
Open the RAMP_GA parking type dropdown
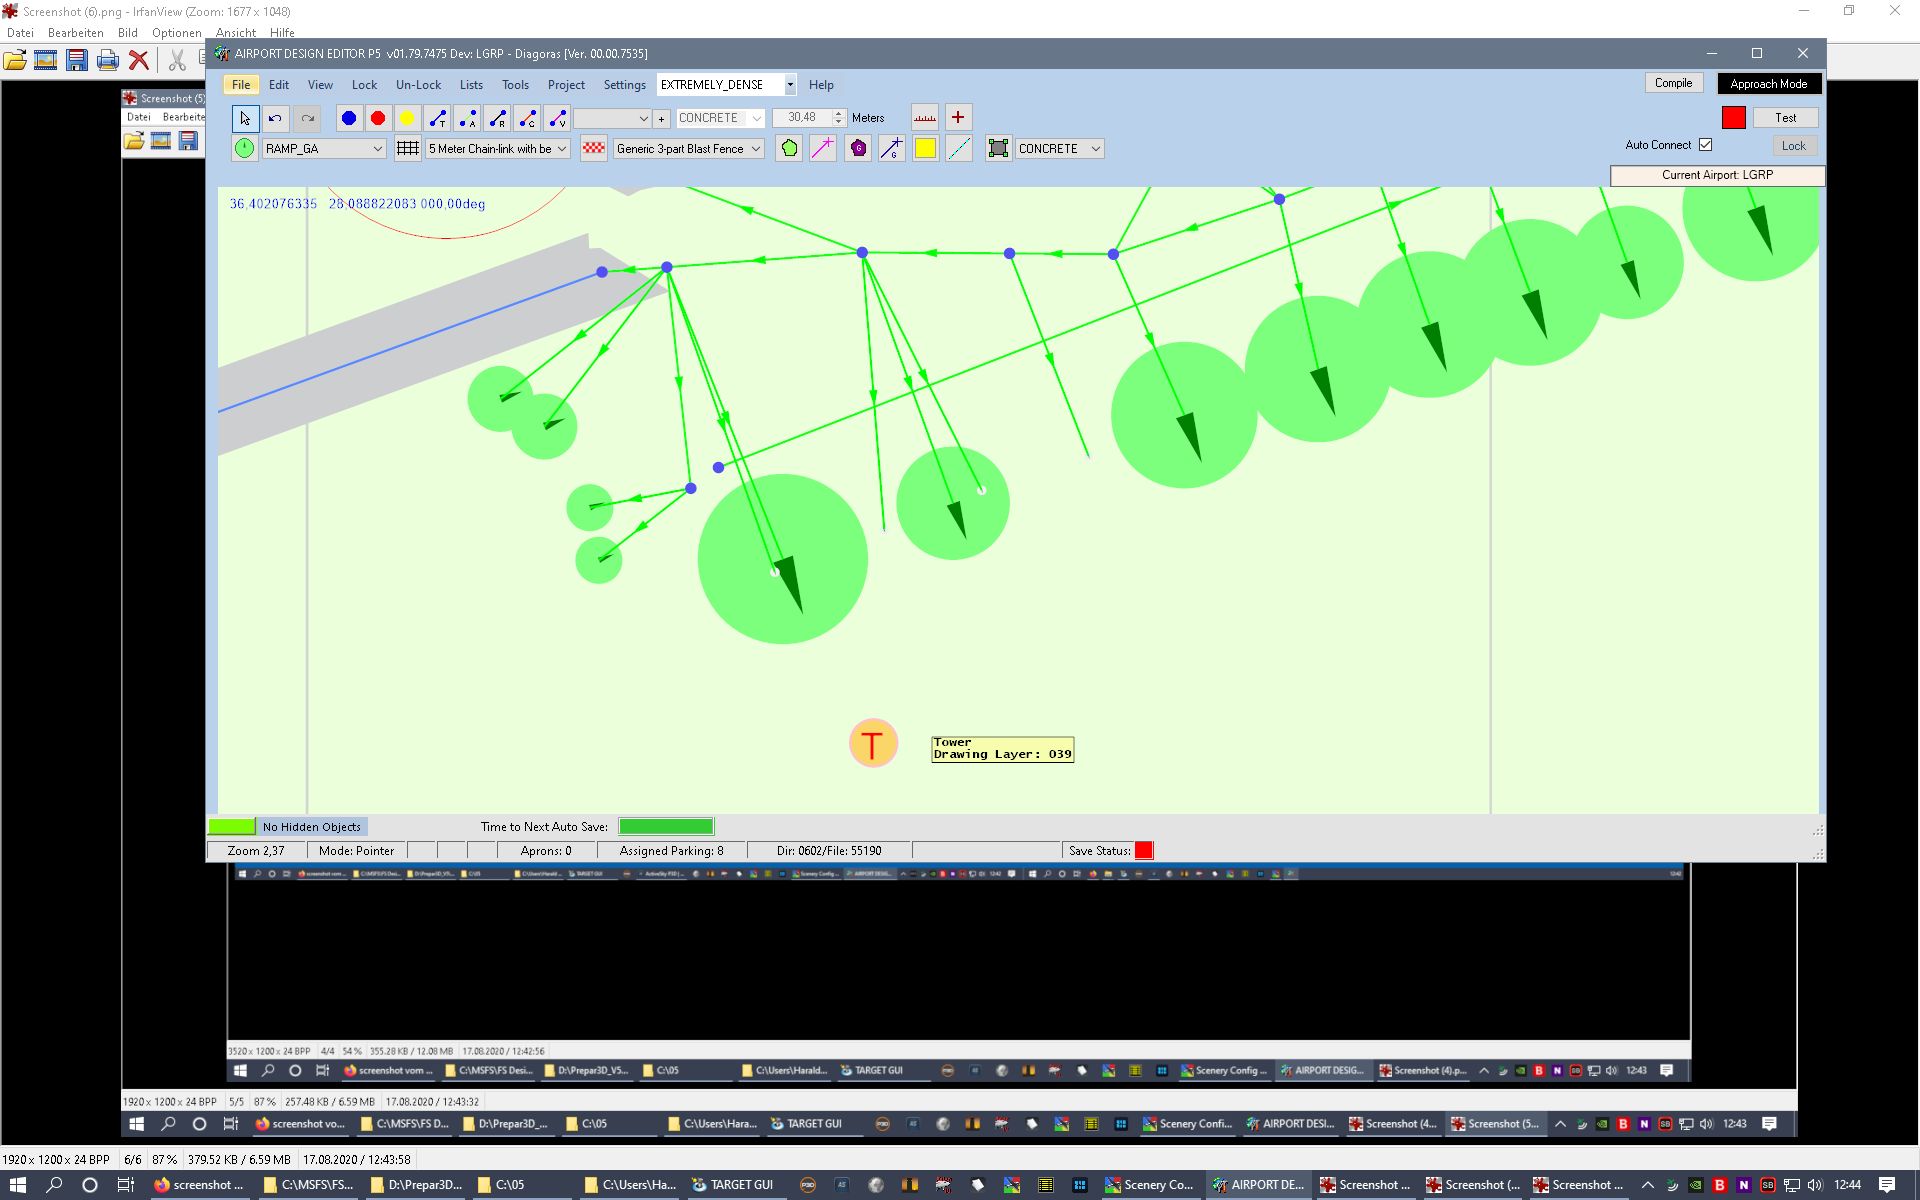point(377,149)
